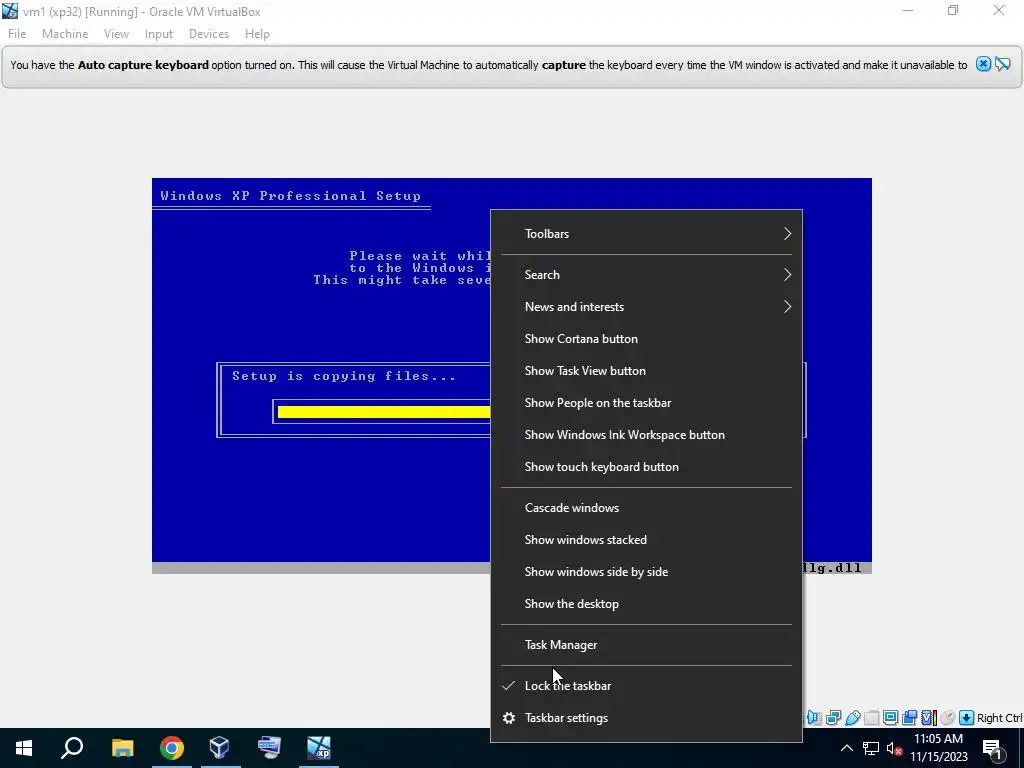Expand the Toolbars submenu
Image resolution: width=1024 pixels, height=768 pixels.
tap(646, 233)
